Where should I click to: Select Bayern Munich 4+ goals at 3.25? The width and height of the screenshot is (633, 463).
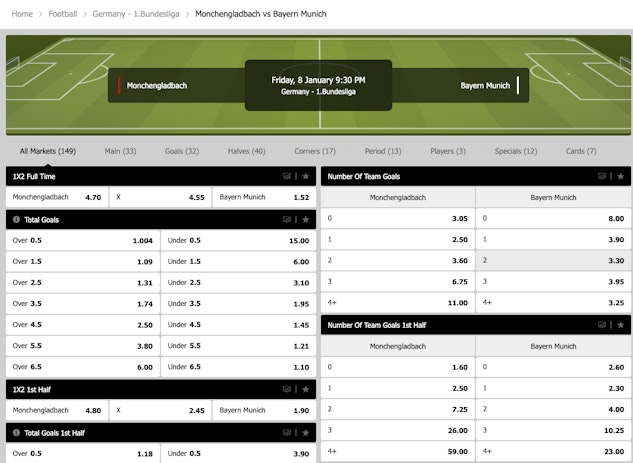[553, 302]
